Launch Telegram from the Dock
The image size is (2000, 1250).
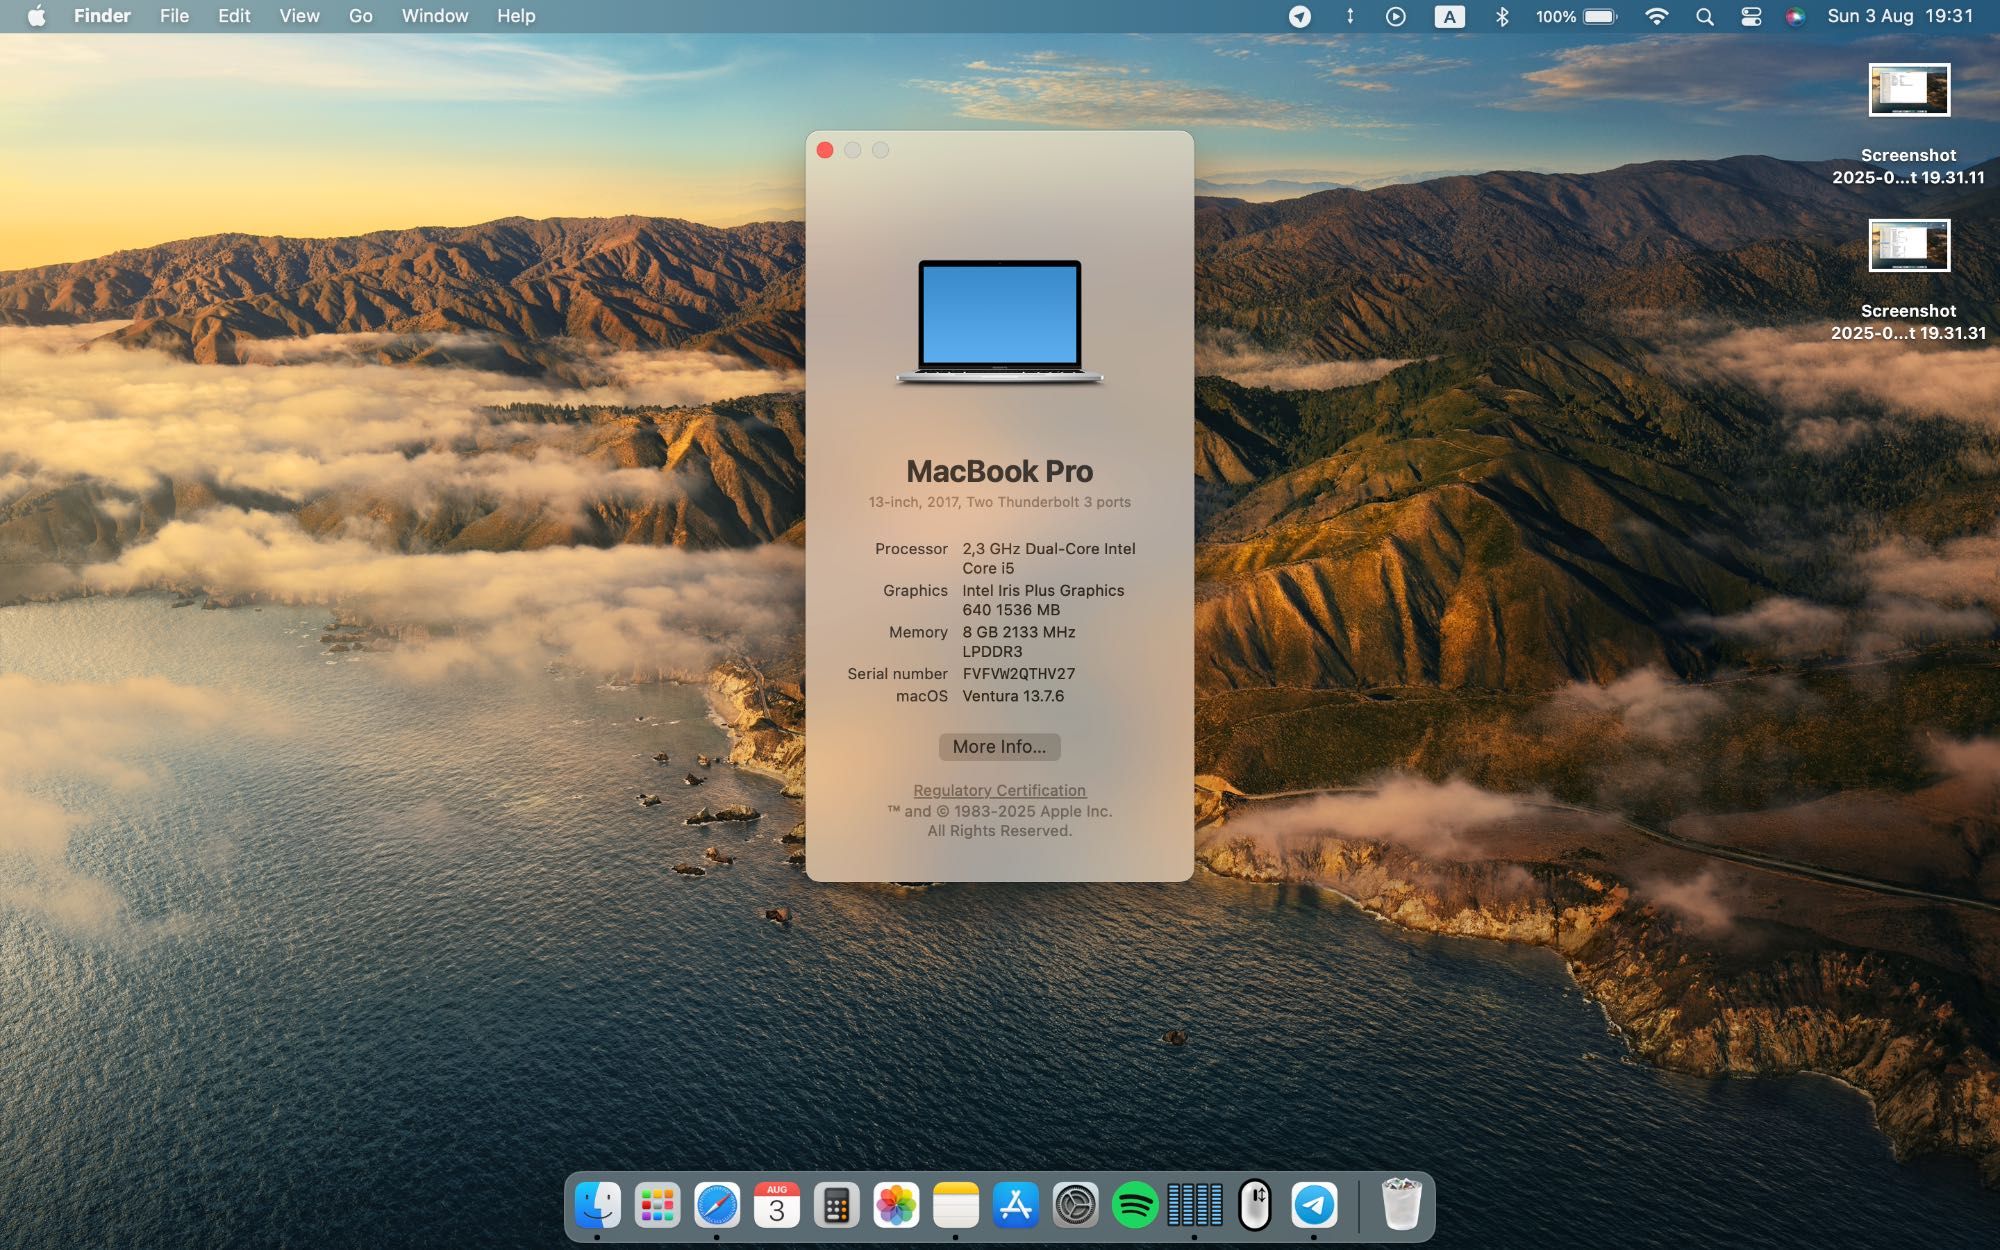pos(1314,1205)
